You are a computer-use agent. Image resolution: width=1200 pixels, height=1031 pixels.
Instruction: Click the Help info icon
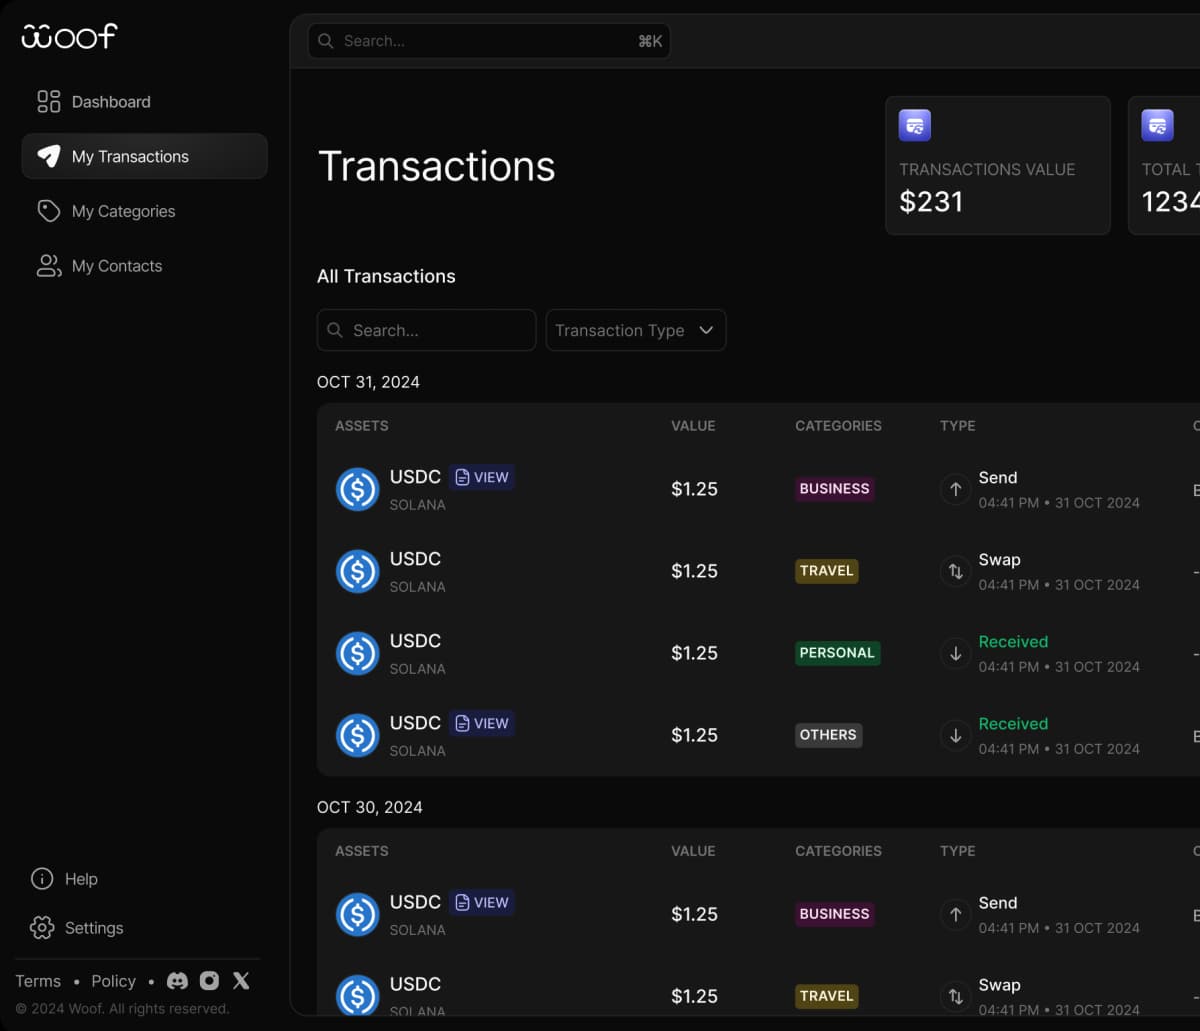[41, 879]
